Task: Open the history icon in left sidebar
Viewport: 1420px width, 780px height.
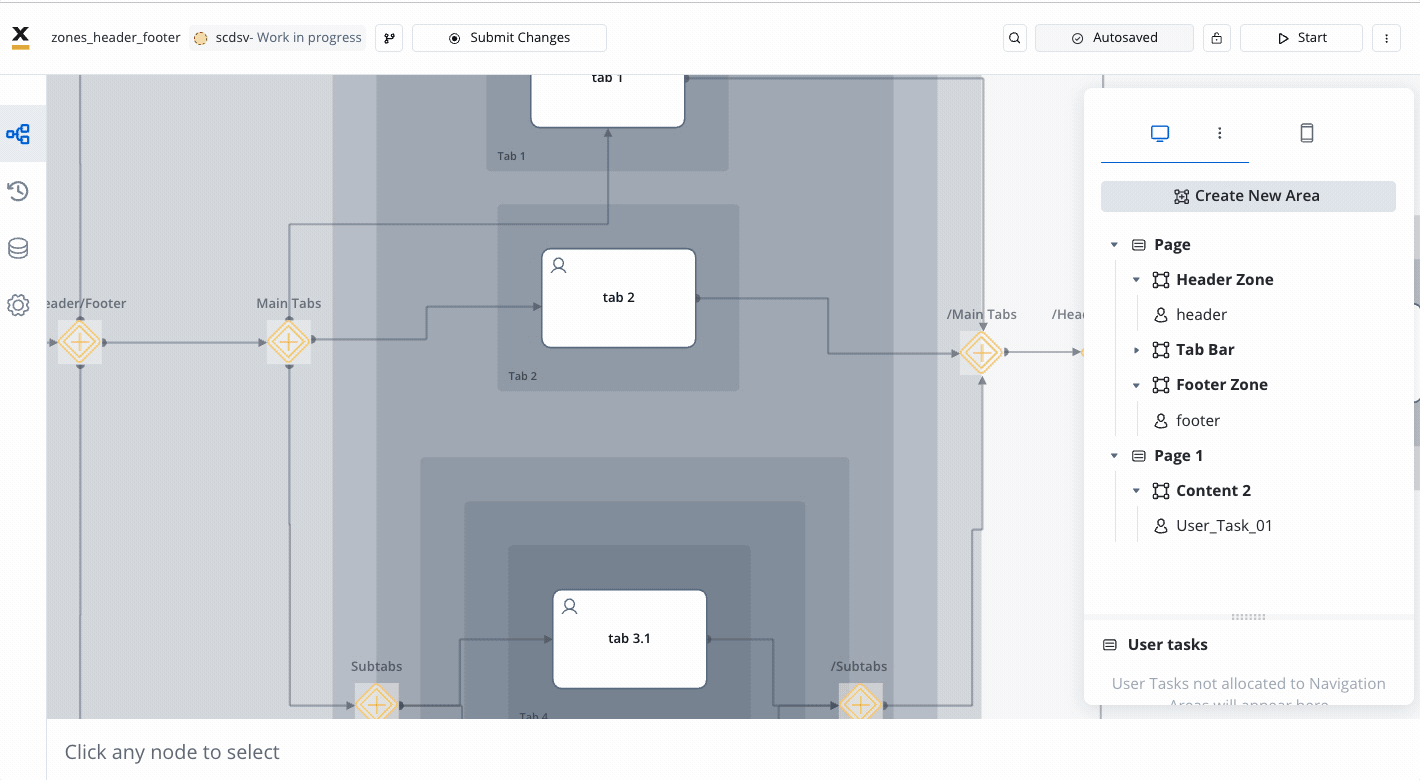Action: coord(18,191)
